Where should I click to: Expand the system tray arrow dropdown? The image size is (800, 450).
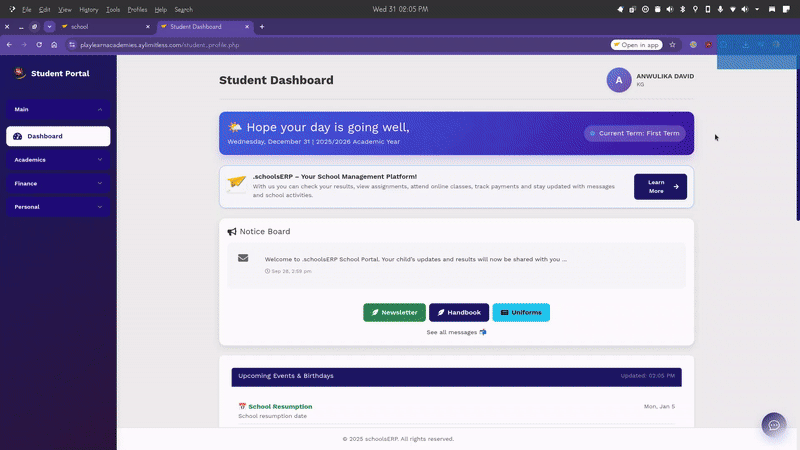[x=757, y=9]
